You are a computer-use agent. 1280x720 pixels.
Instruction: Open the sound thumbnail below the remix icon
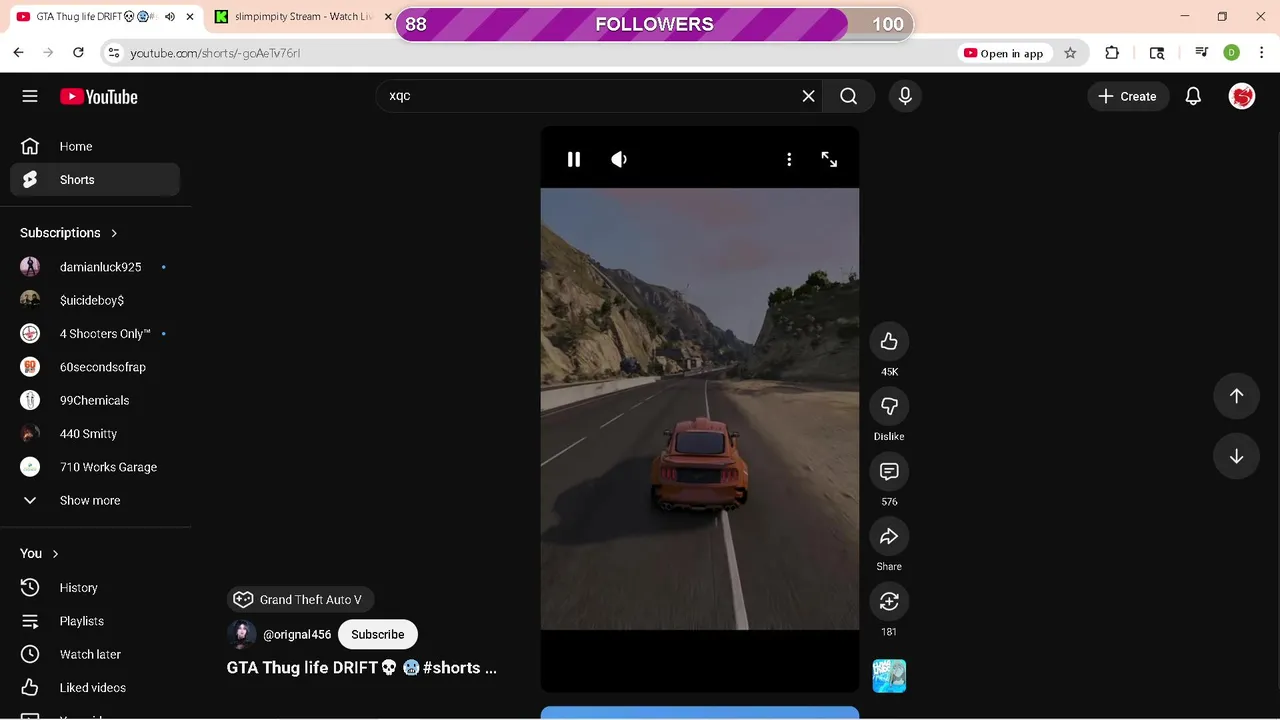point(889,676)
